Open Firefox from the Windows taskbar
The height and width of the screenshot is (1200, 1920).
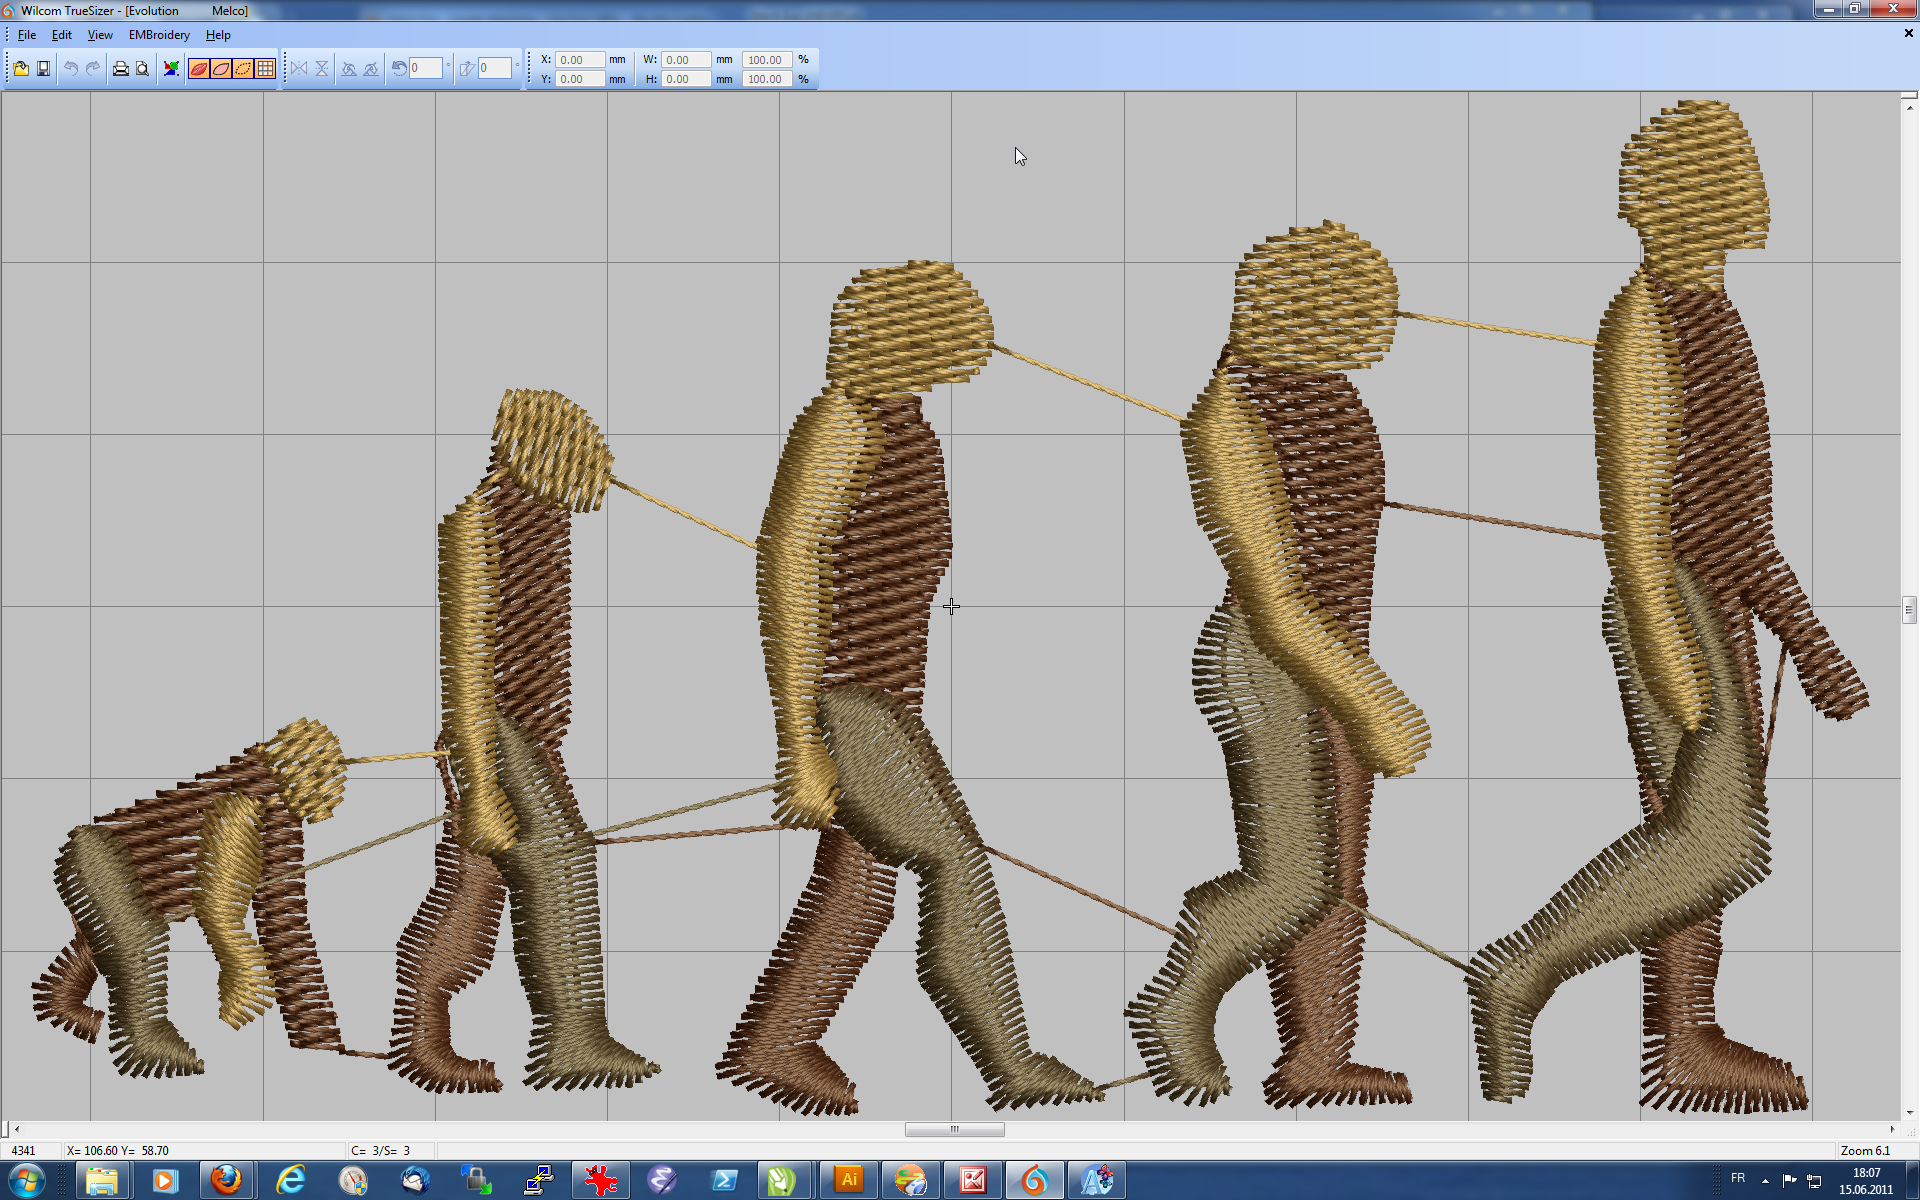[x=227, y=1180]
